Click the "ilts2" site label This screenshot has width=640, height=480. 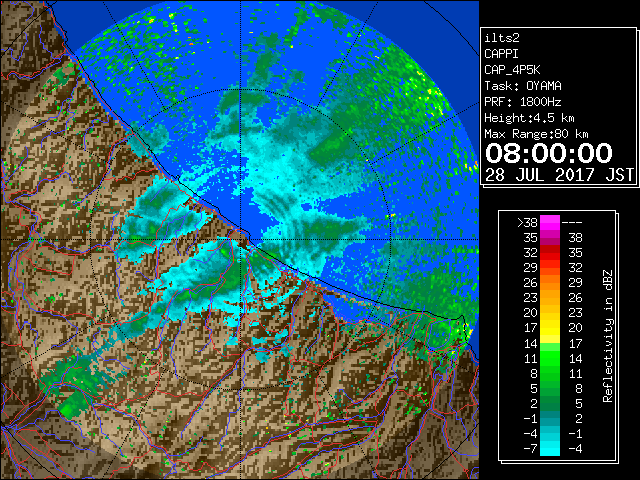click(x=502, y=38)
